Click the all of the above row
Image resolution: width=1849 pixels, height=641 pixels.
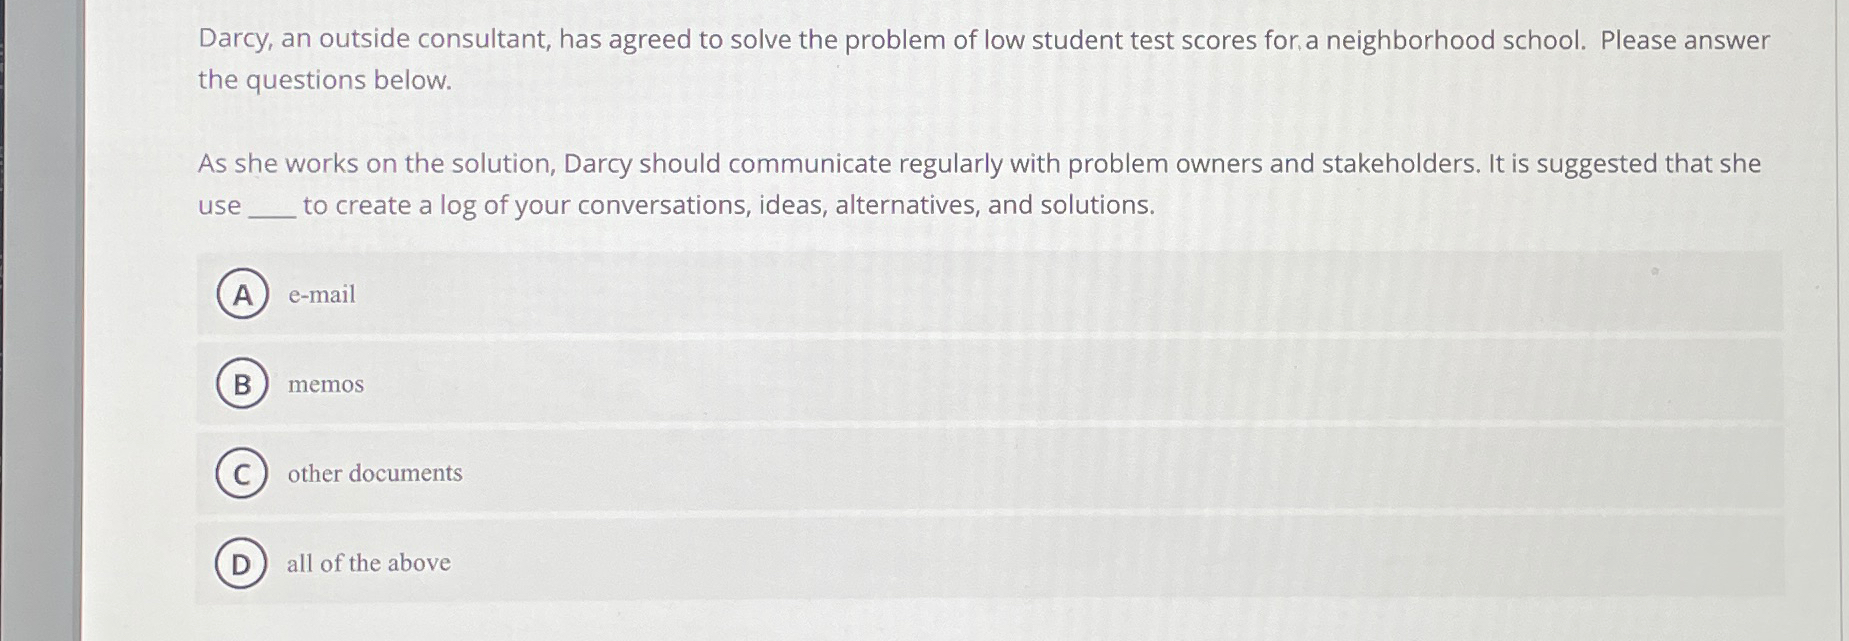(800, 563)
